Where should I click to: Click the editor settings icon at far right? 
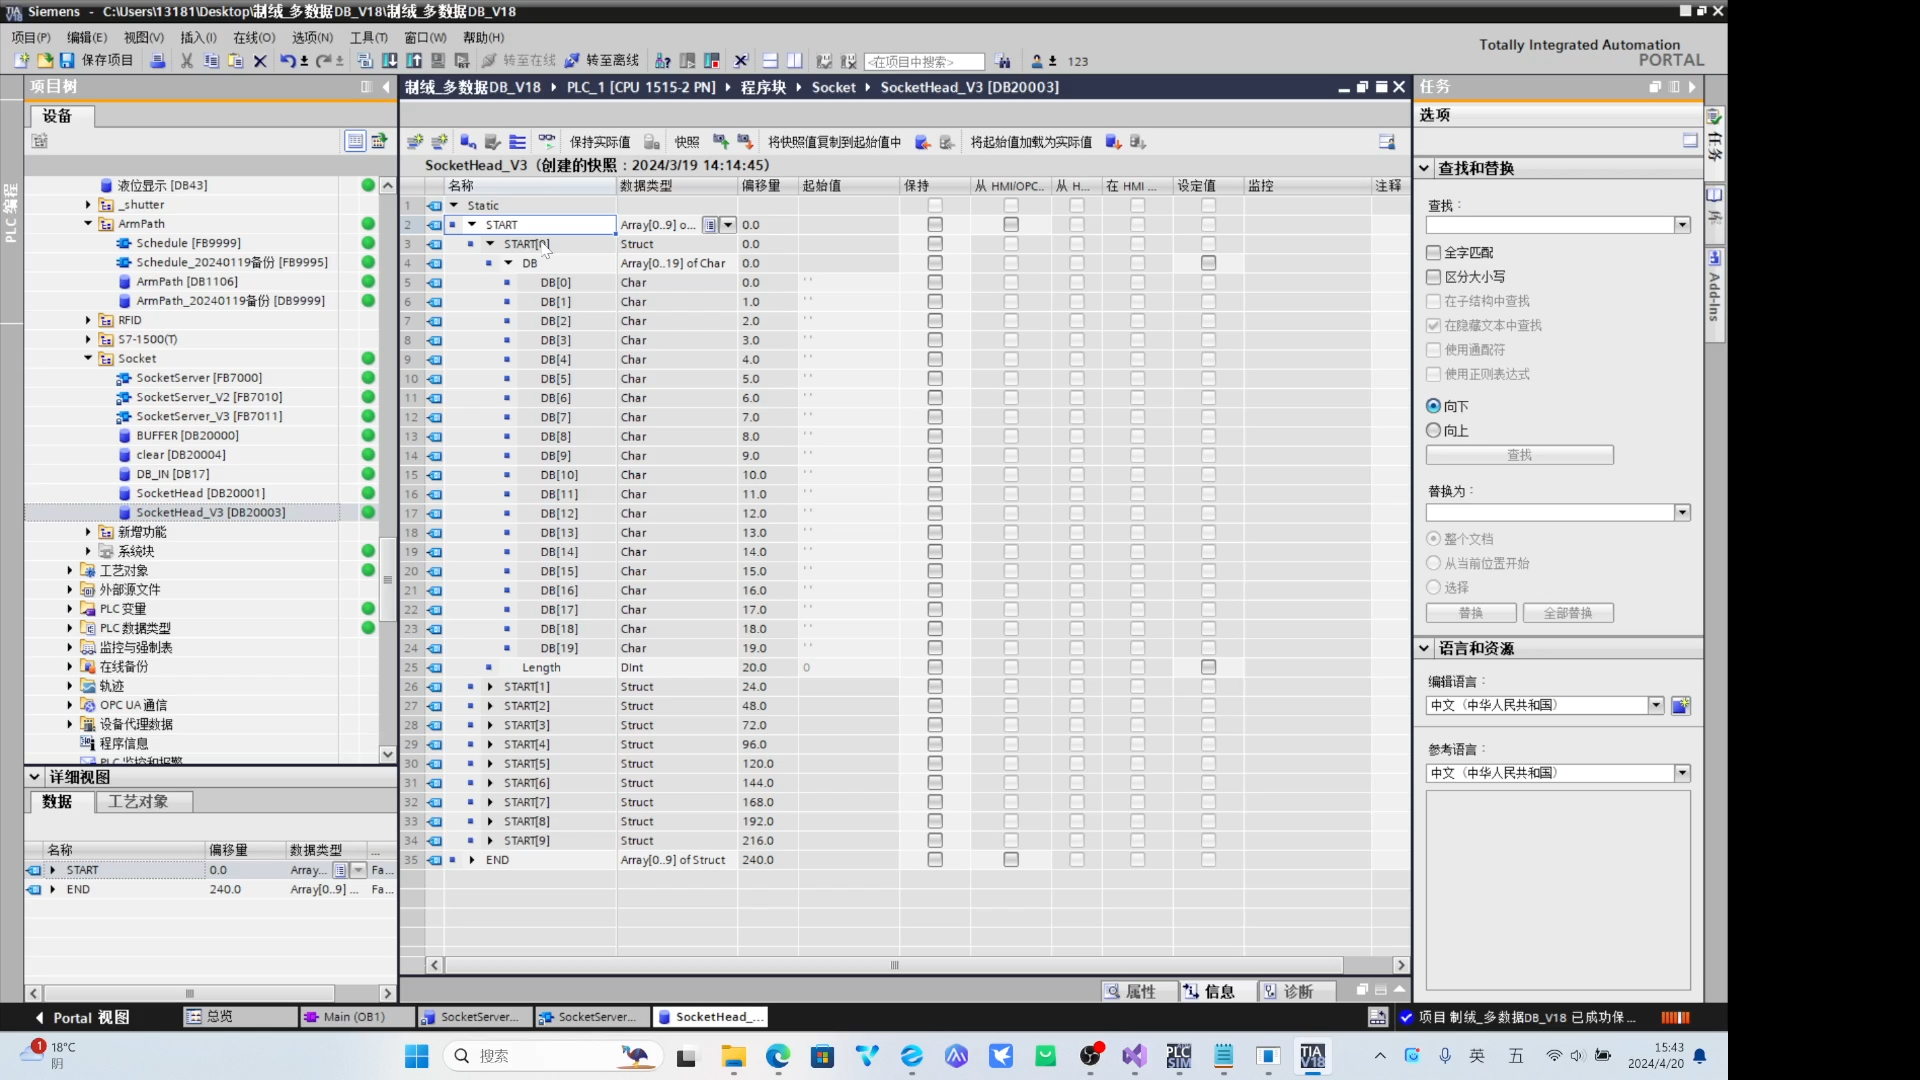[x=1387, y=142]
